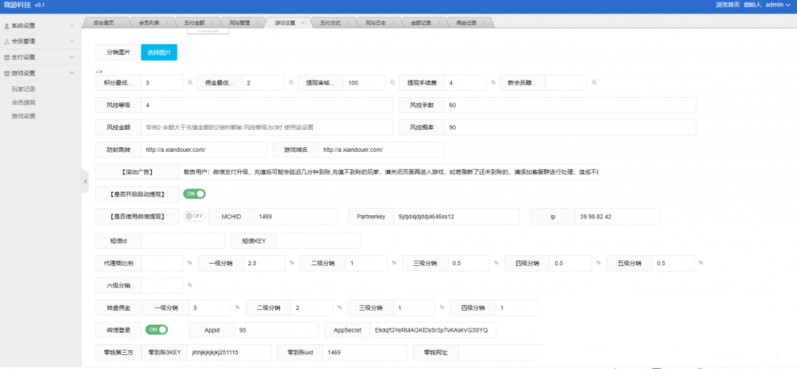Click the 游戏域名 URL field
This screenshot has height=369, width=797.
(382, 150)
